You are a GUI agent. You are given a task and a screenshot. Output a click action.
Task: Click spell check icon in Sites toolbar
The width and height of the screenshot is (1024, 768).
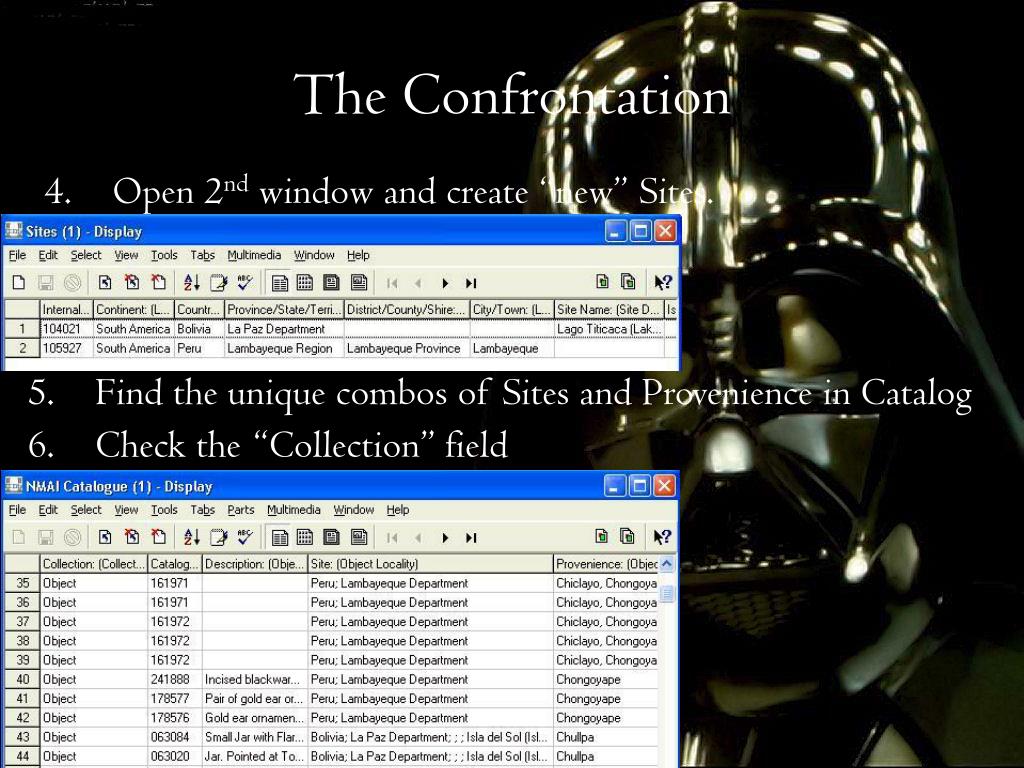(245, 282)
